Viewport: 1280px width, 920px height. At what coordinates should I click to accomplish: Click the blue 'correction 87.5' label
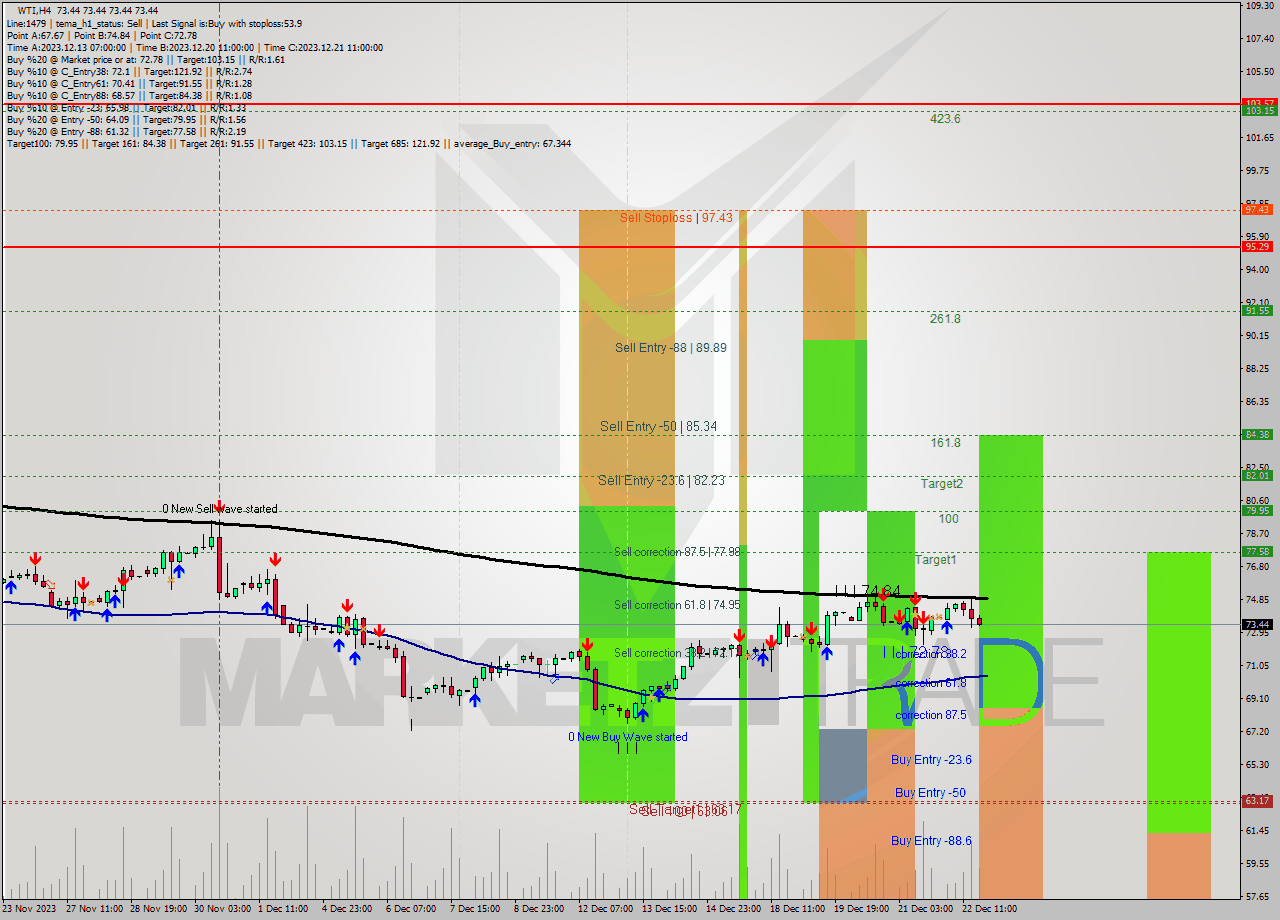tap(931, 715)
